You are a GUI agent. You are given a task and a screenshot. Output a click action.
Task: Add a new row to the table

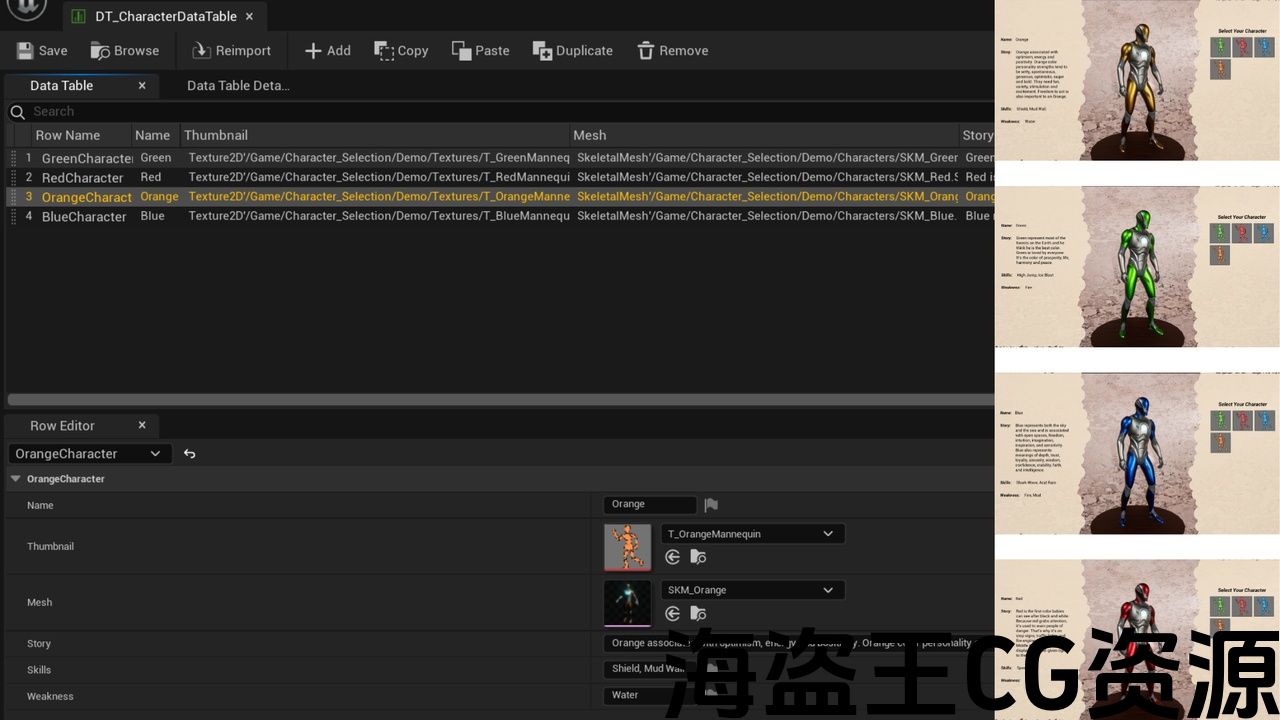point(327,51)
